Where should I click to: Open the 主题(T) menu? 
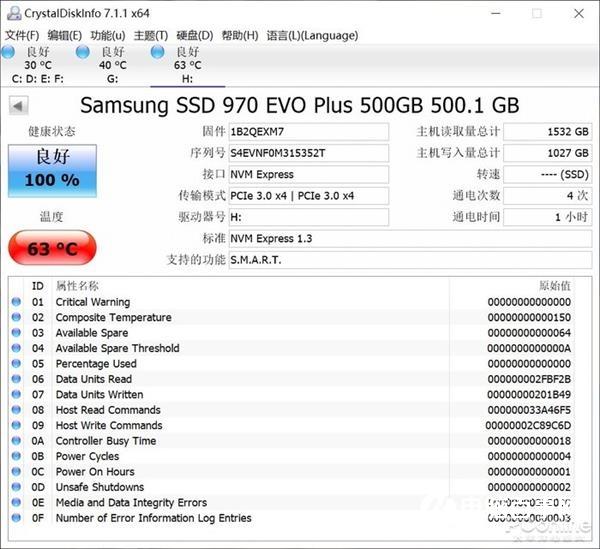151,36
